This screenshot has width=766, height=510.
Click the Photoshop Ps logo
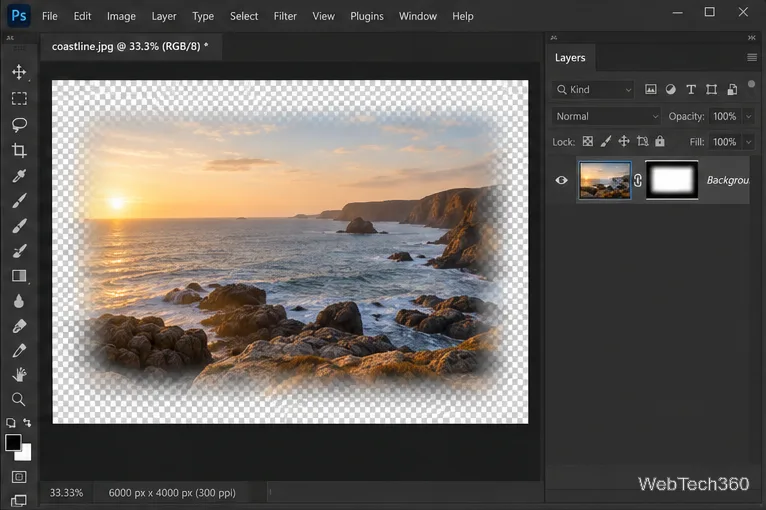click(19, 16)
